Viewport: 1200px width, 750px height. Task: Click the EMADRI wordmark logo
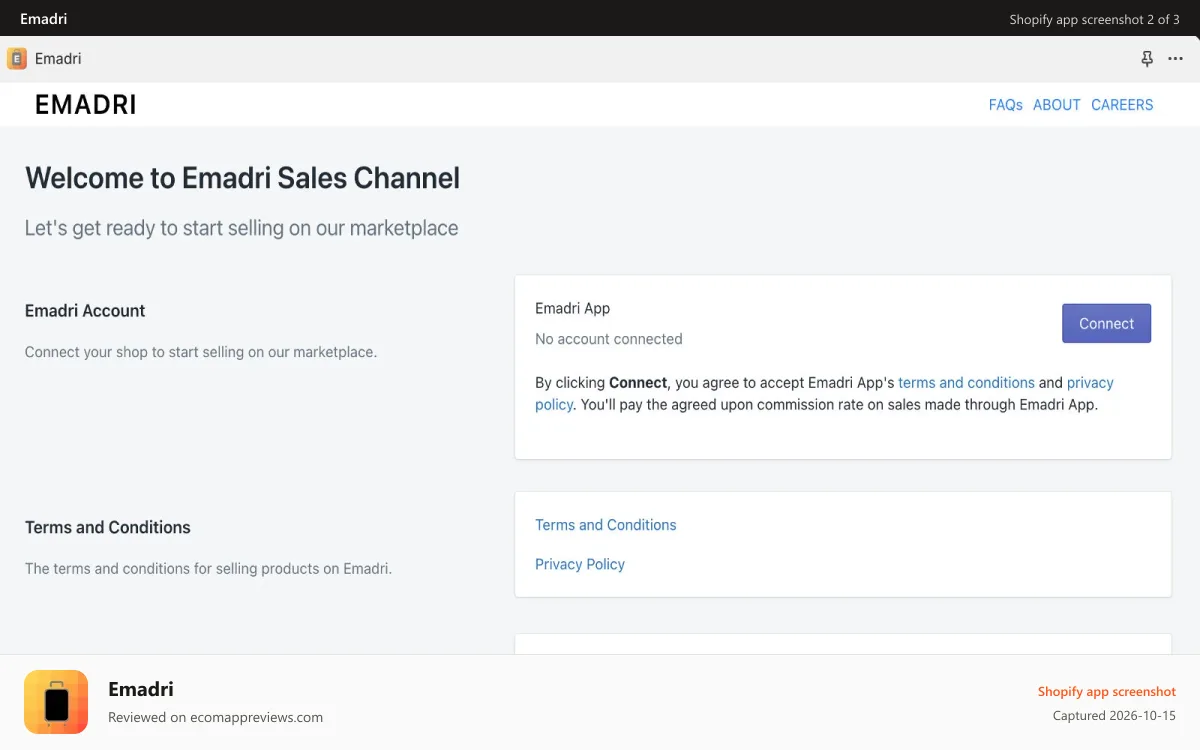pyautogui.click(x=86, y=105)
